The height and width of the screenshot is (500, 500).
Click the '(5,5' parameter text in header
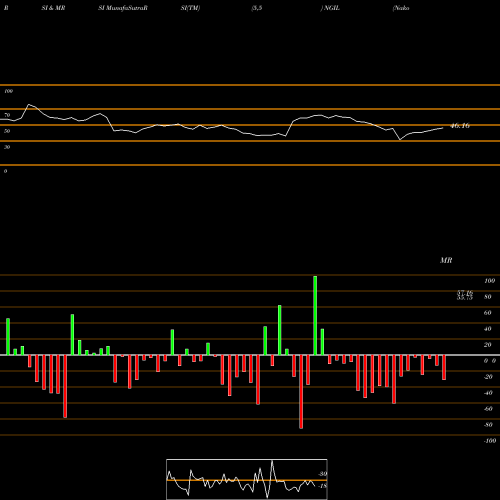click(x=257, y=8)
